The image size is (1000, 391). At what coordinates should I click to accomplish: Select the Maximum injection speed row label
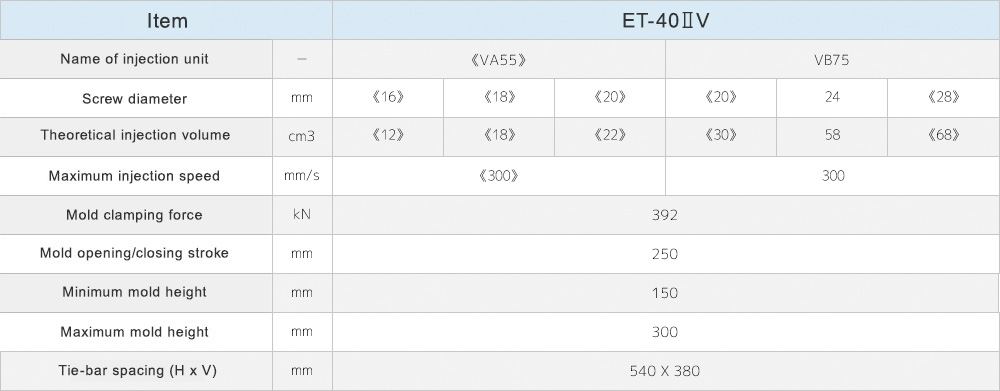pyautogui.click(x=134, y=176)
